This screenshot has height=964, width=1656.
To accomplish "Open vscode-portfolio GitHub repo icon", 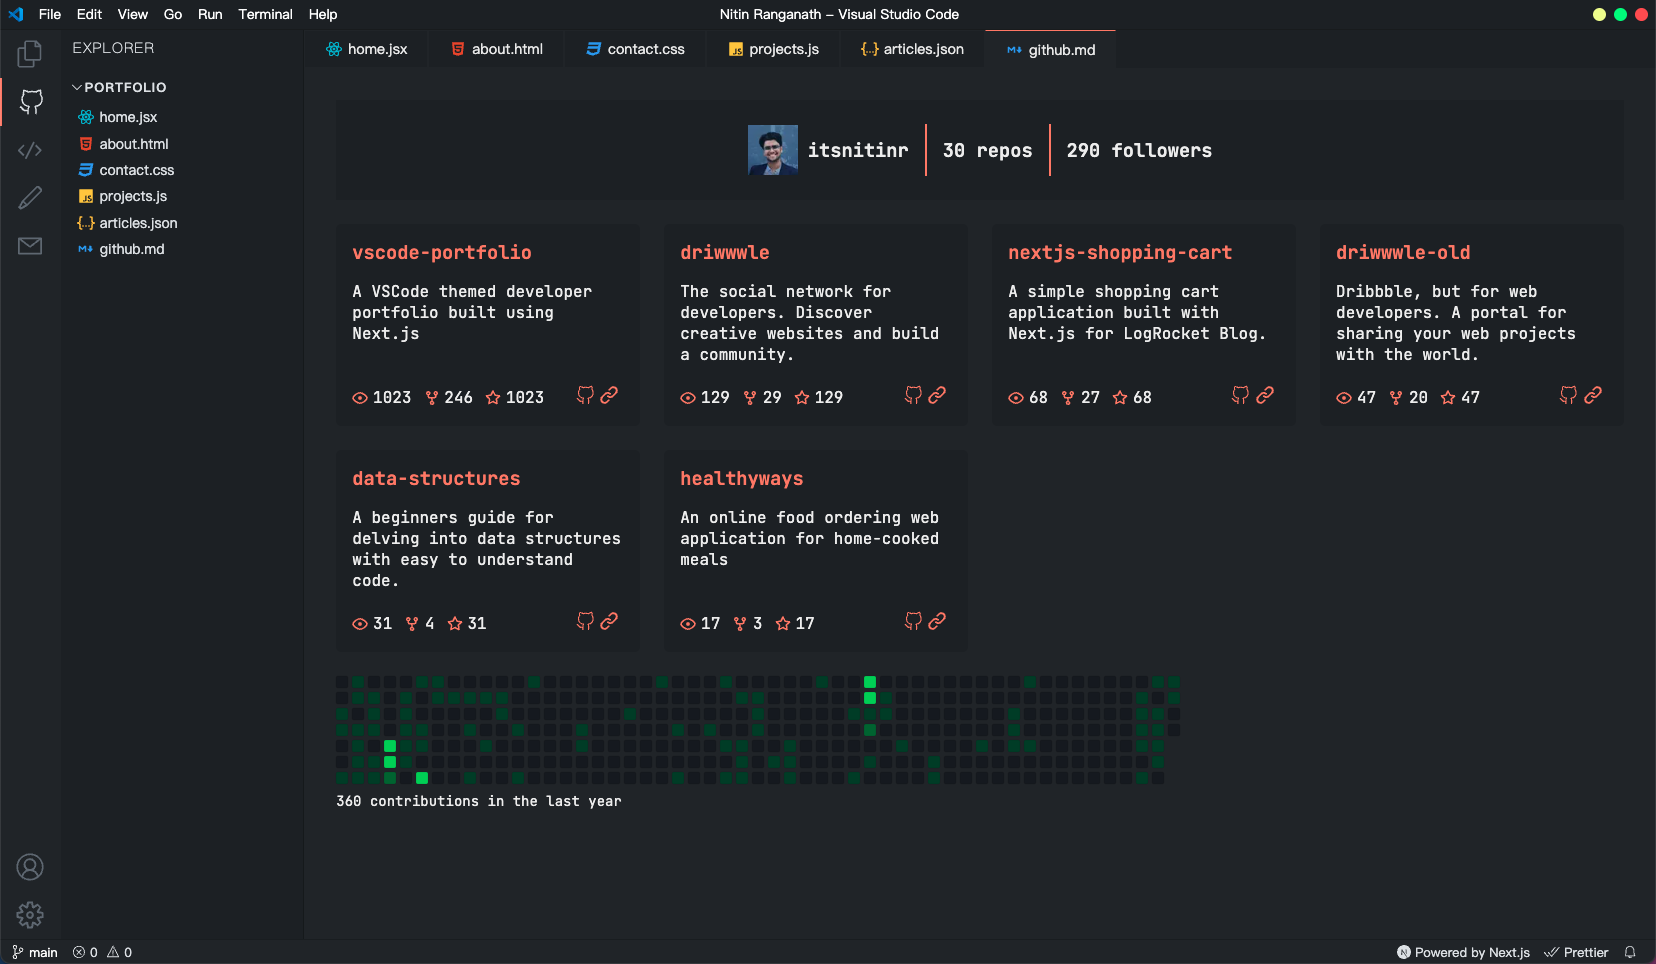I will pos(585,395).
